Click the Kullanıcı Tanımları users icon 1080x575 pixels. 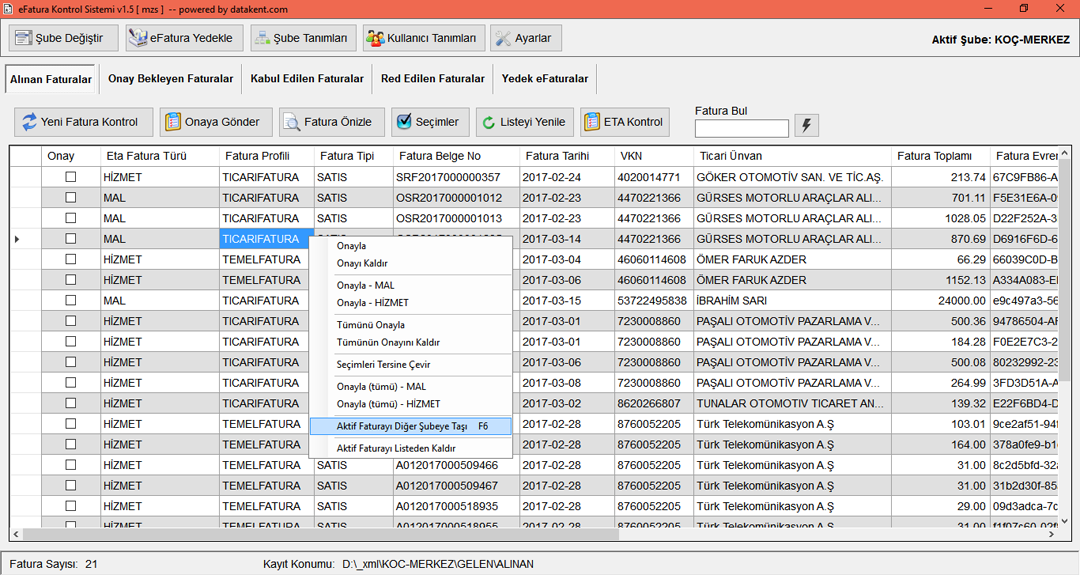point(375,38)
